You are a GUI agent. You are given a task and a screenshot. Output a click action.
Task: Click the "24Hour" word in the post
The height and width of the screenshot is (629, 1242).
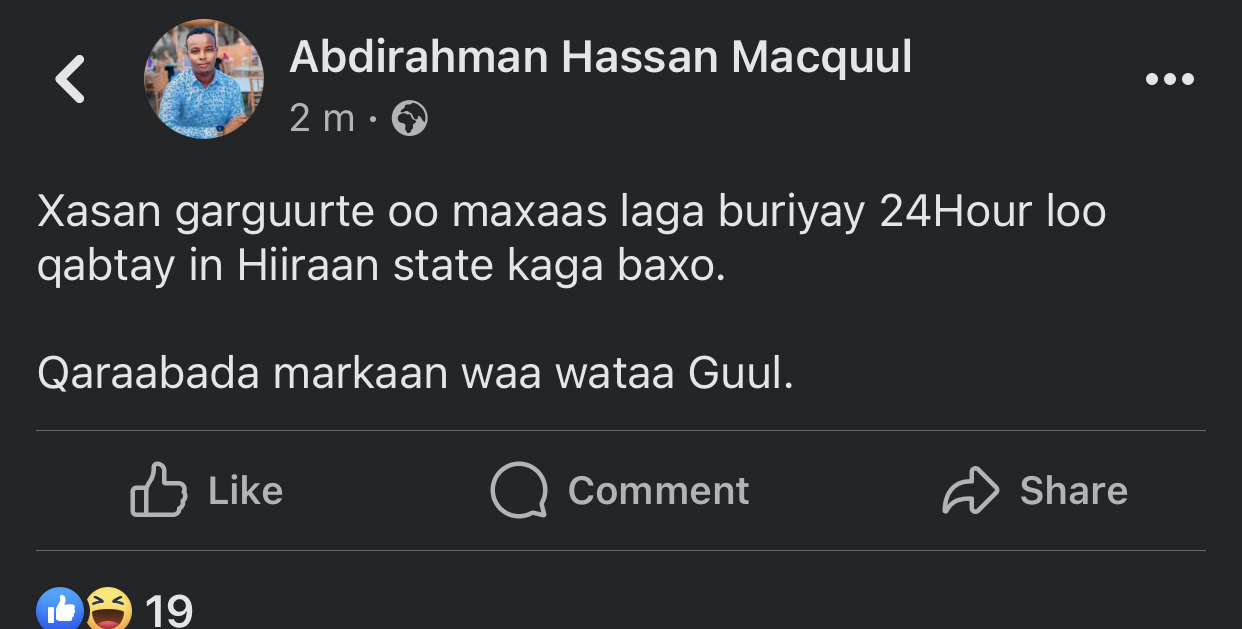click(x=954, y=214)
